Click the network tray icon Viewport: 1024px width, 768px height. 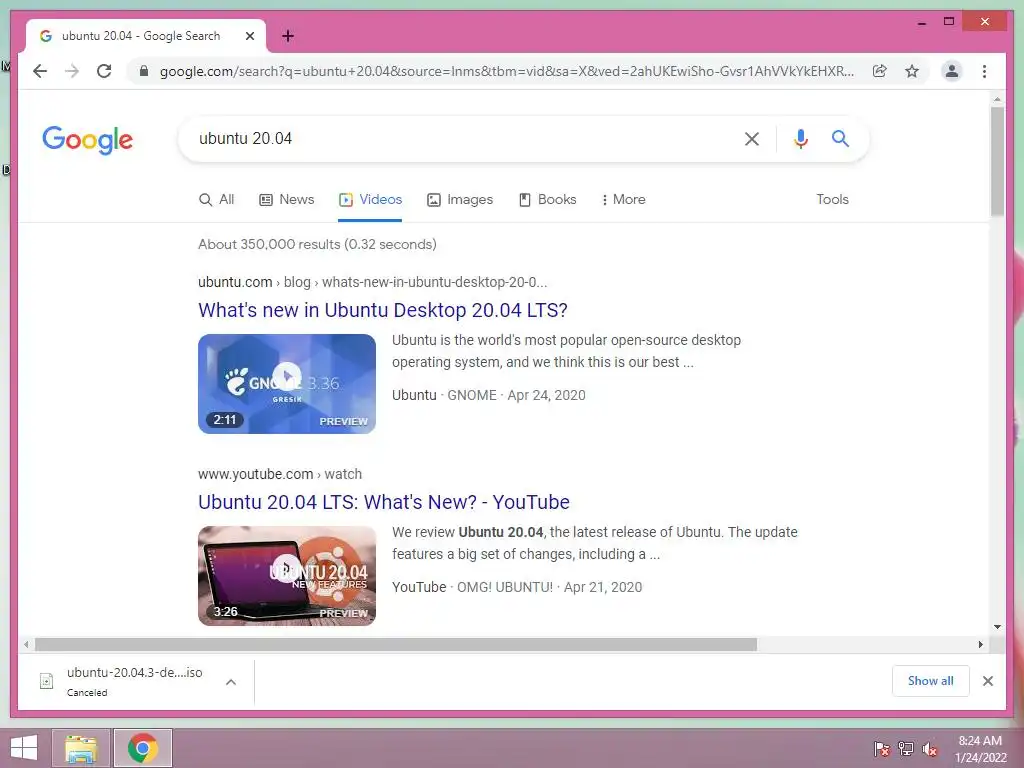pyautogui.click(x=906, y=749)
